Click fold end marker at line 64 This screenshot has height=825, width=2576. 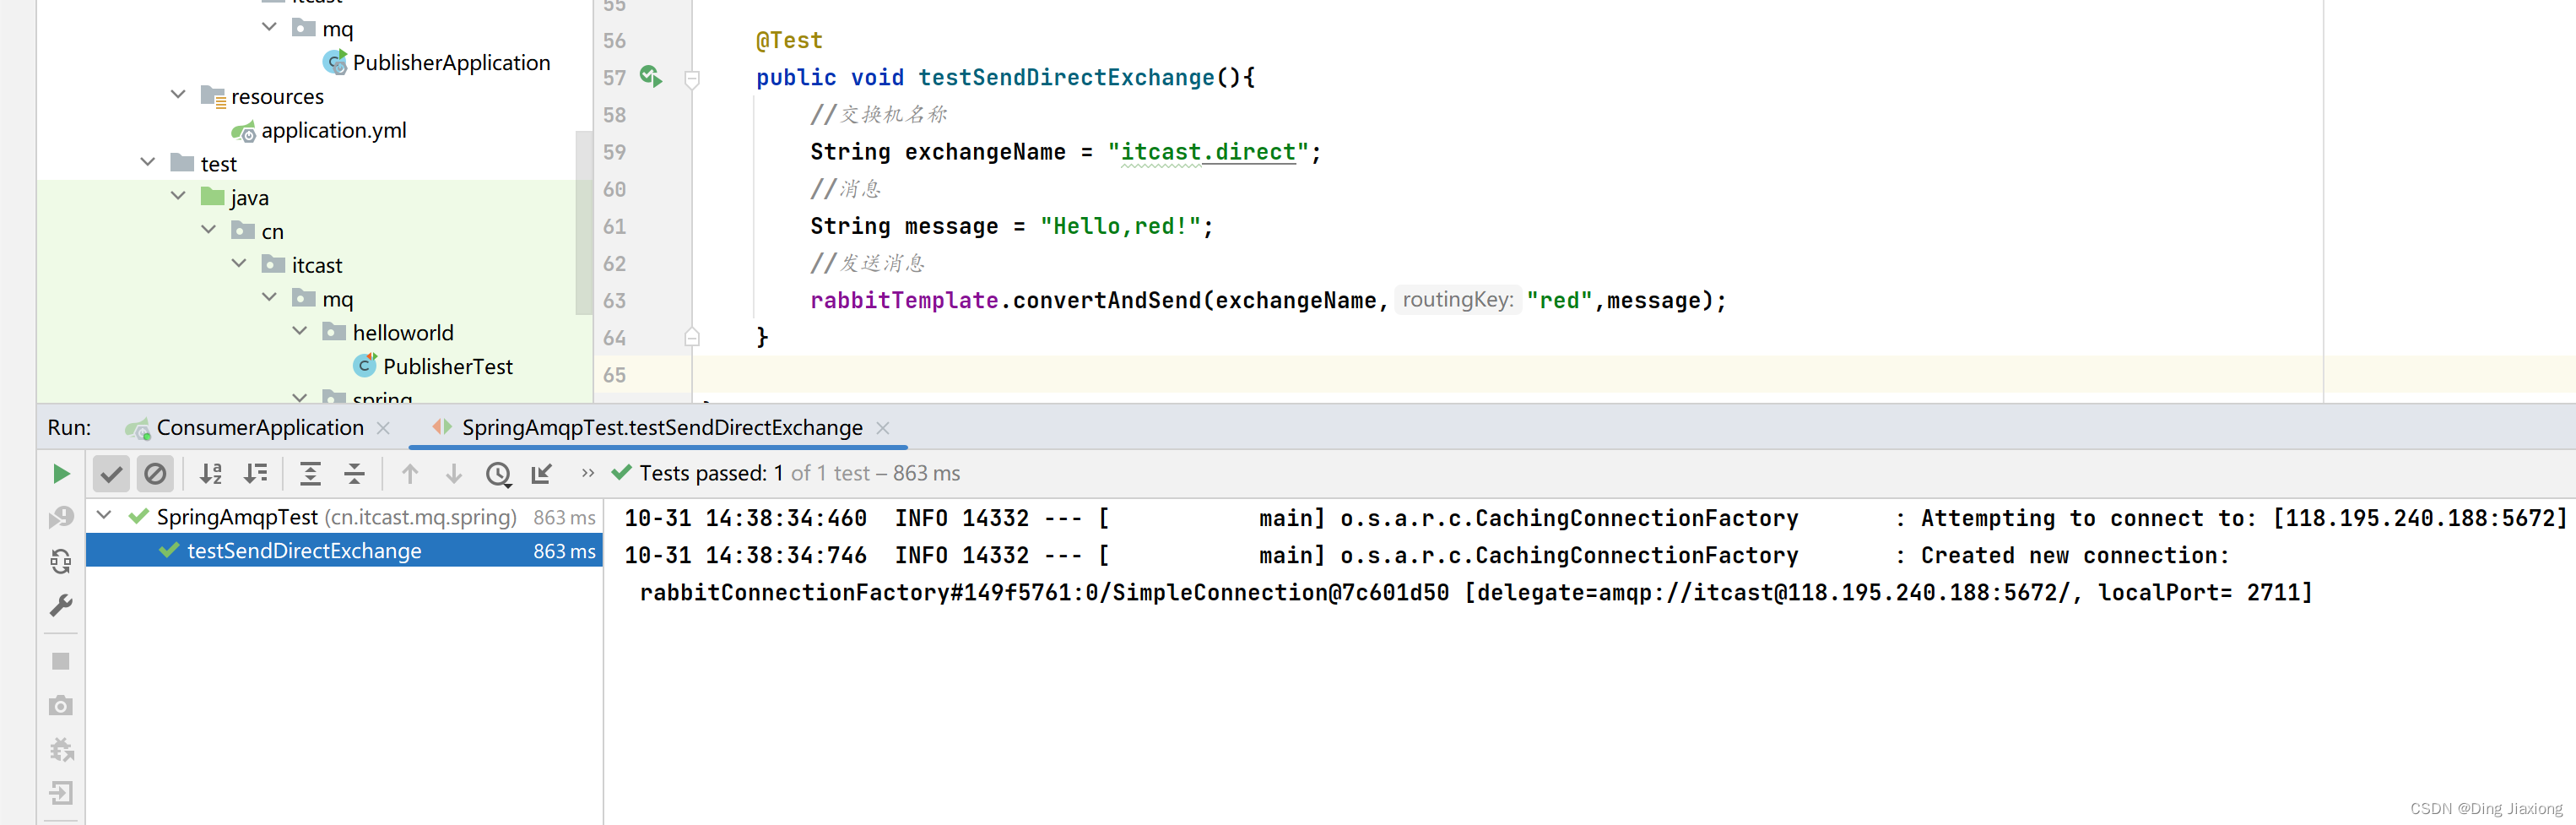[x=692, y=337]
